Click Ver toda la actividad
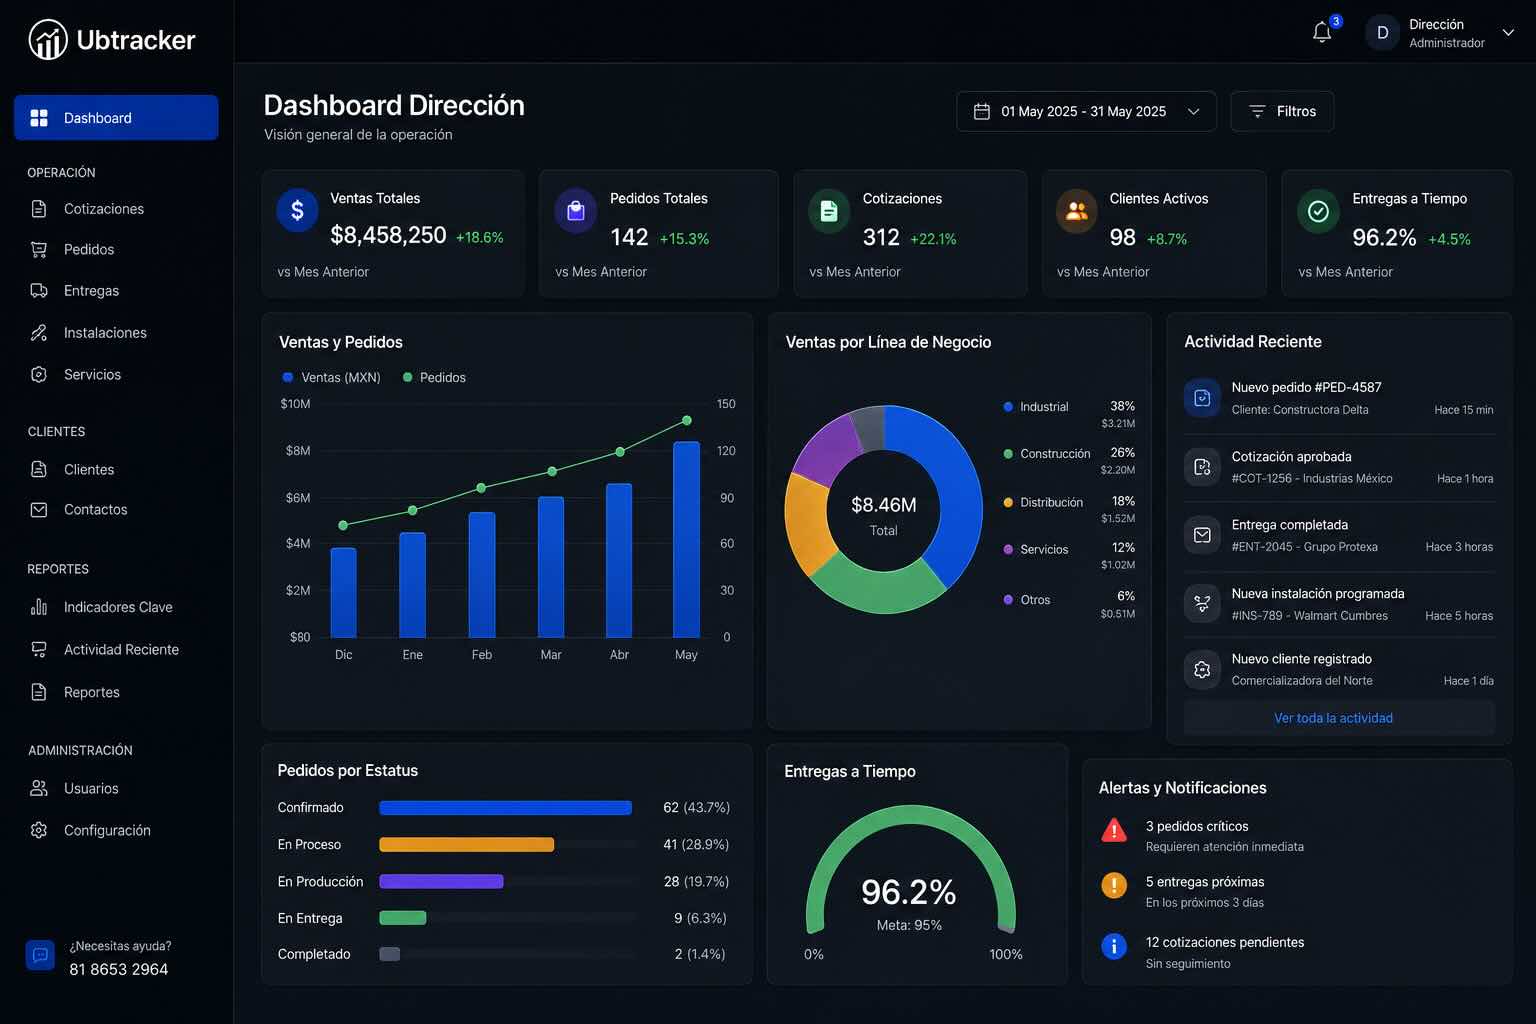The width and height of the screenshot is (1536, 1024). [x=1333, y=718]
